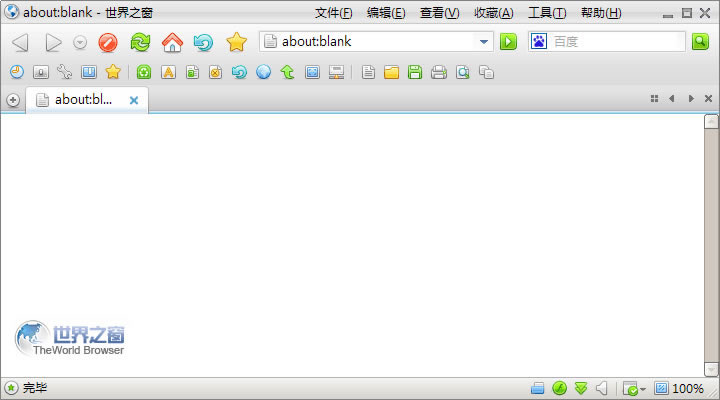Click the page with green box icon
The width and height of the screenshot is (720, 400).
[192, 72]
